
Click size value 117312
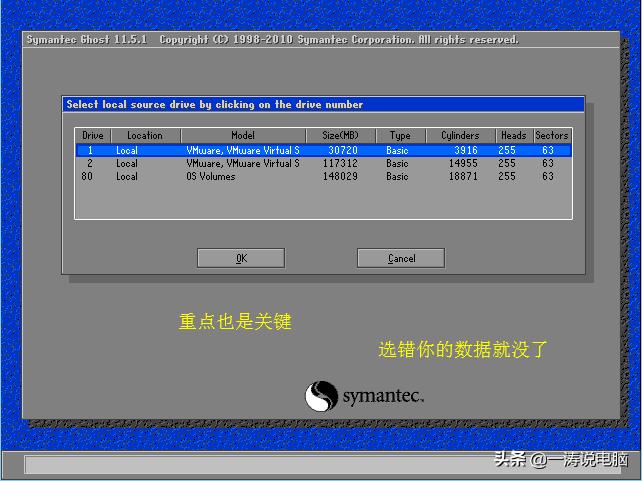[340, 163]
